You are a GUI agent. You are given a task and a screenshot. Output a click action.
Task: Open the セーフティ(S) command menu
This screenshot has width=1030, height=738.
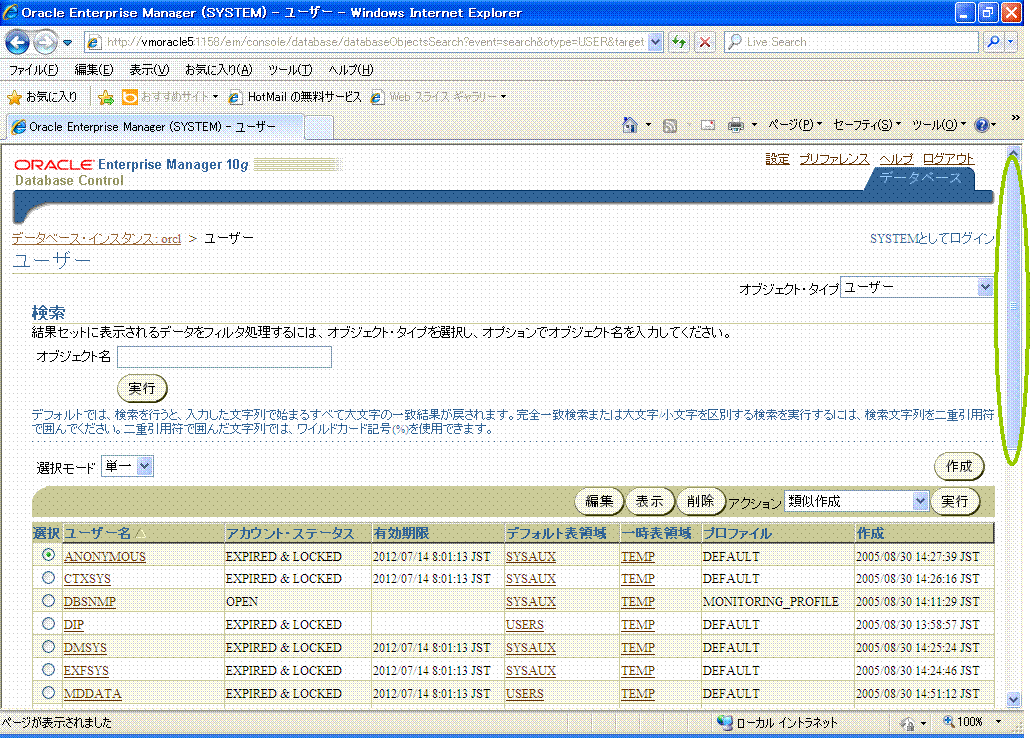pyautogui.click(x=866, y=125)
